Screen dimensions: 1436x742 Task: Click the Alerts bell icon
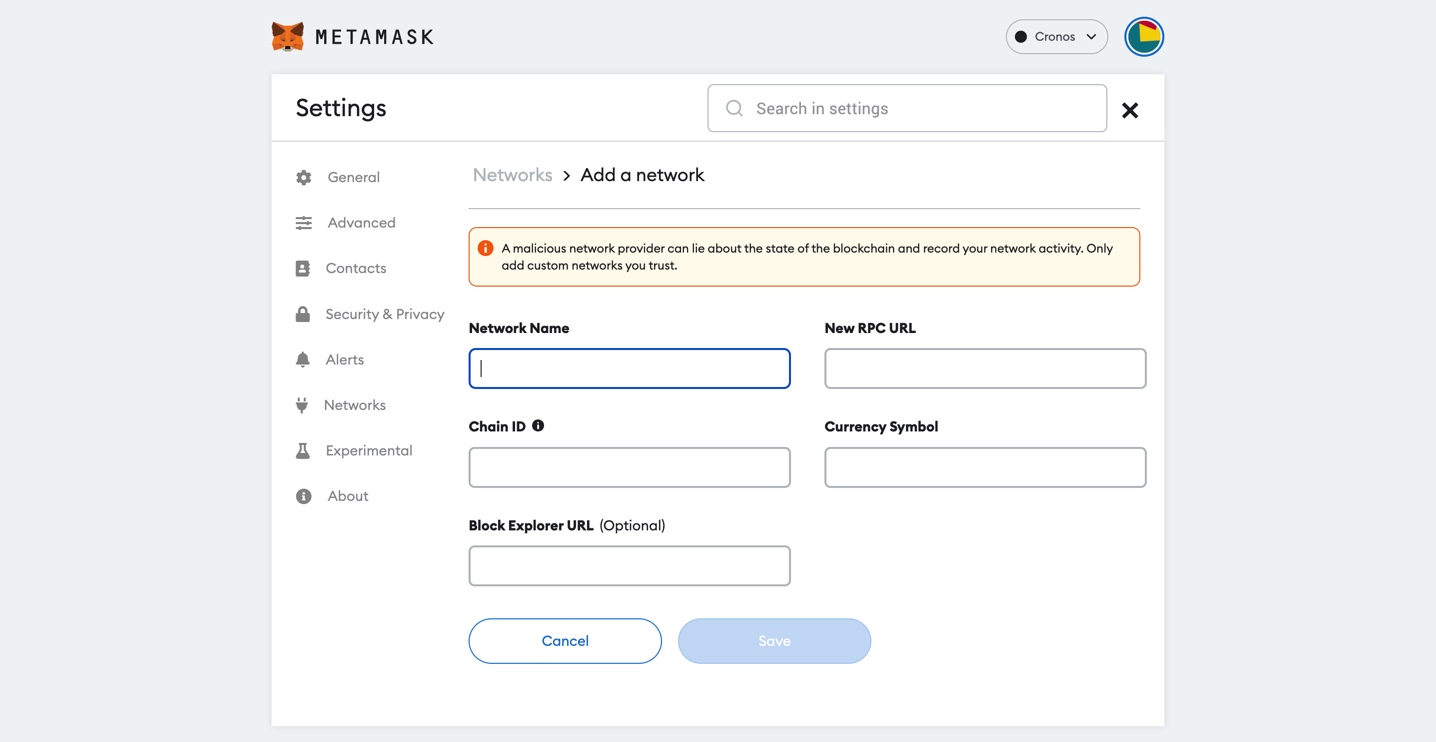(x=303, y=359)
